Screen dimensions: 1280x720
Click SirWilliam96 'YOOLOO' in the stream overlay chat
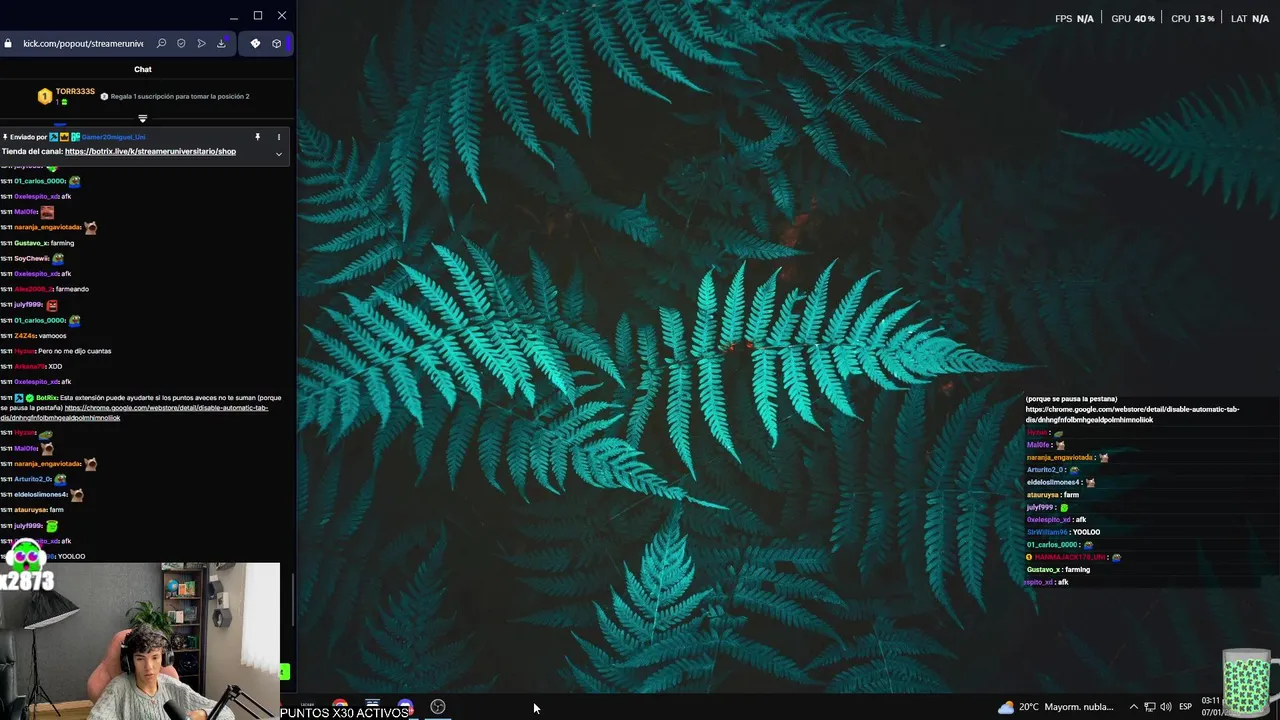click(1063, 532)
